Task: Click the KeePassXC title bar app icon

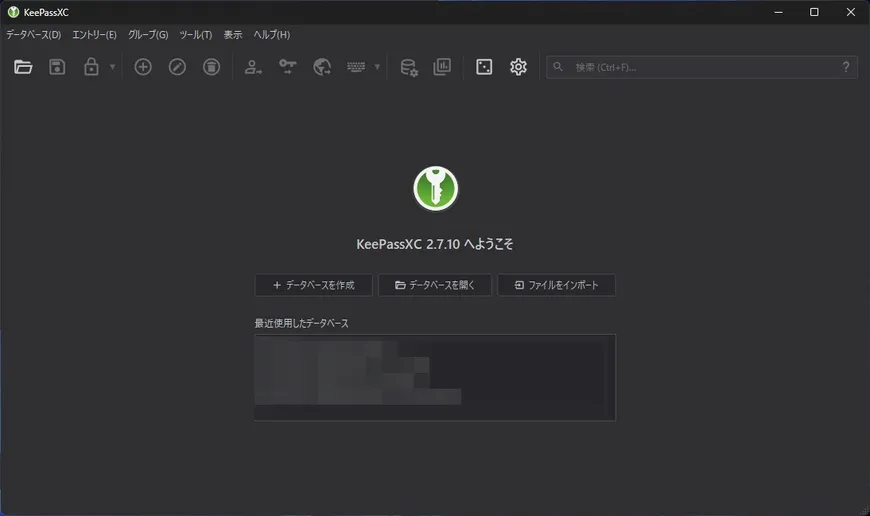Action: tap(13, 12)
